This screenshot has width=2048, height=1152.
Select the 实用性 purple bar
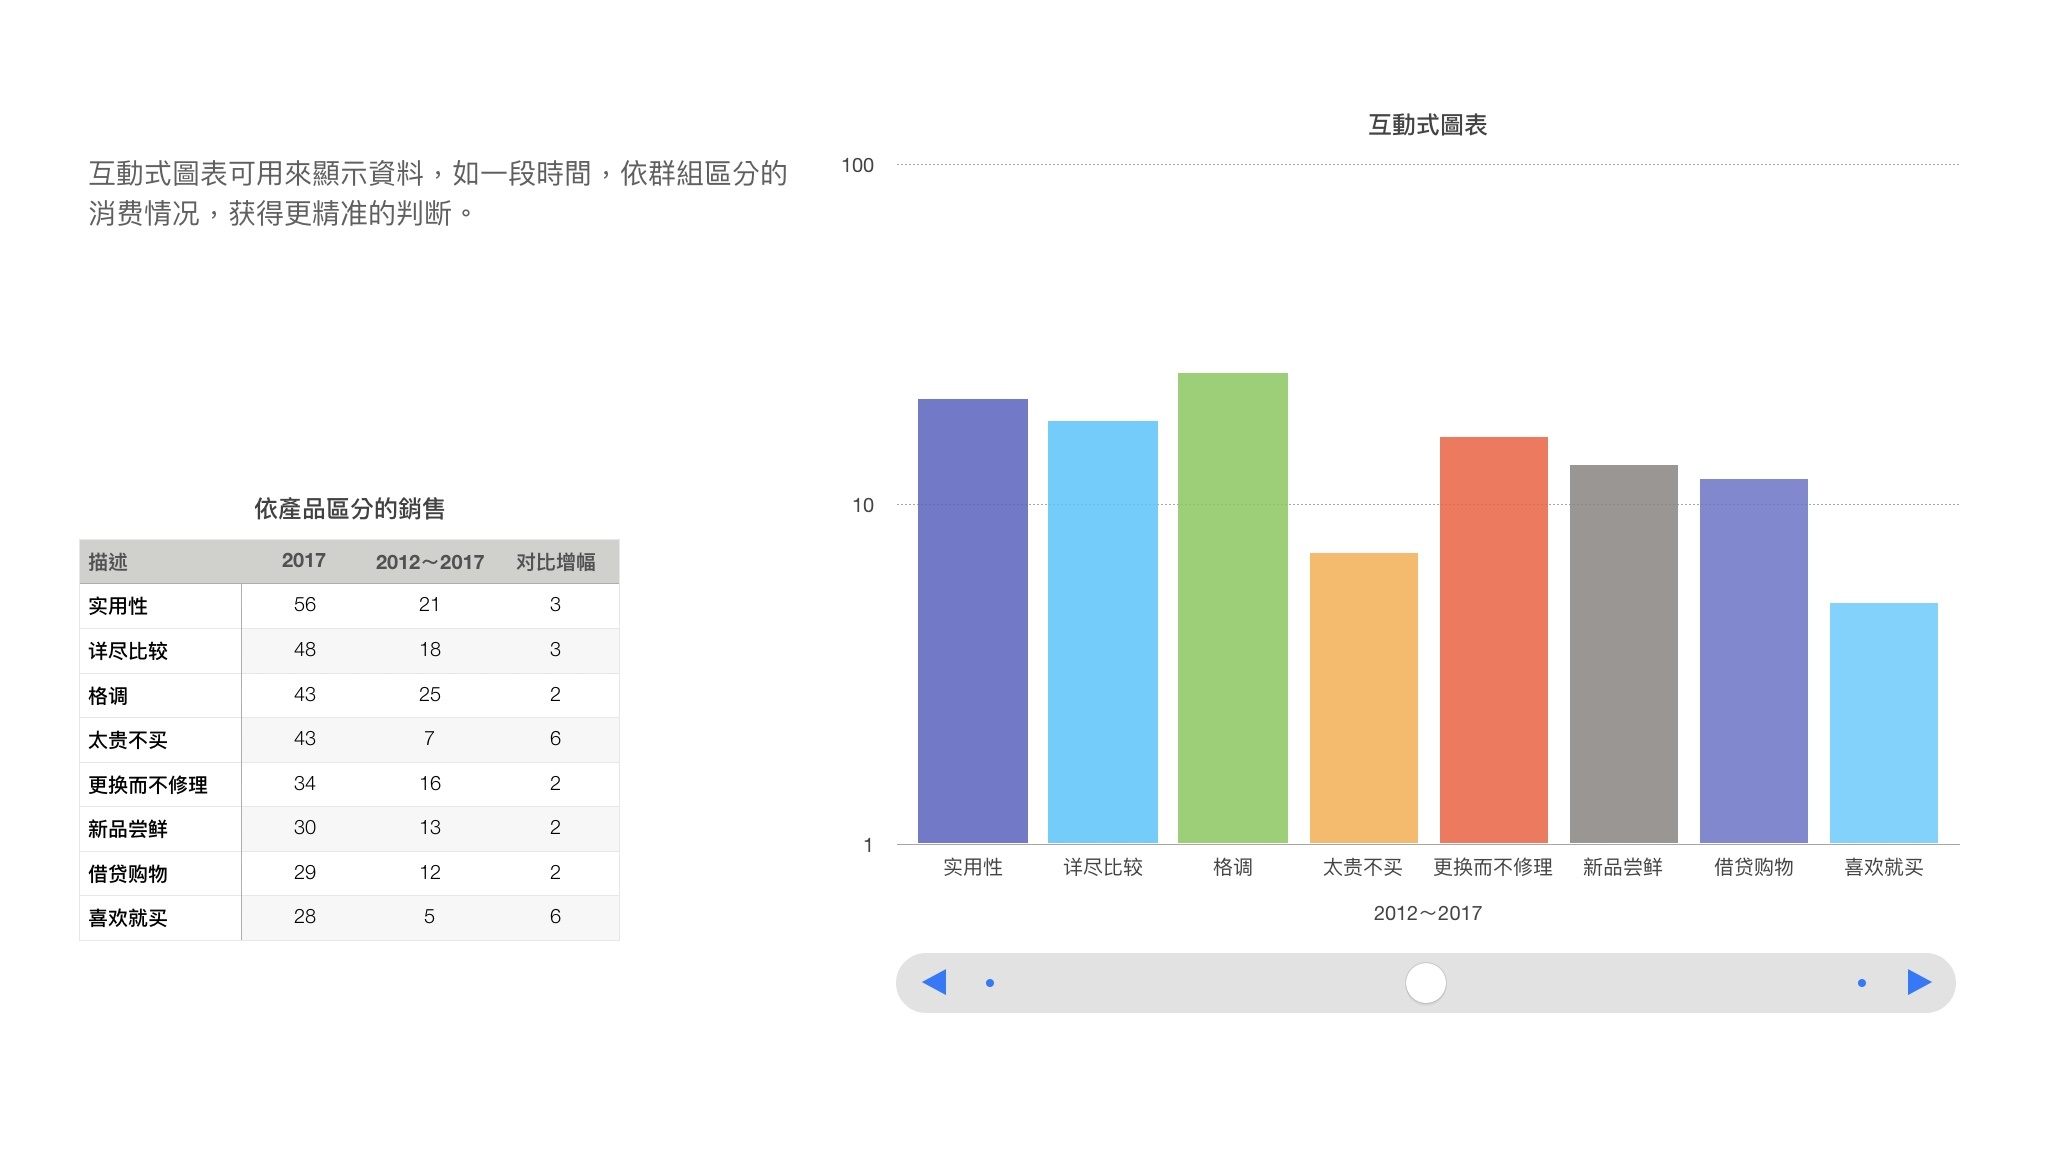click(x=973, y=621)
